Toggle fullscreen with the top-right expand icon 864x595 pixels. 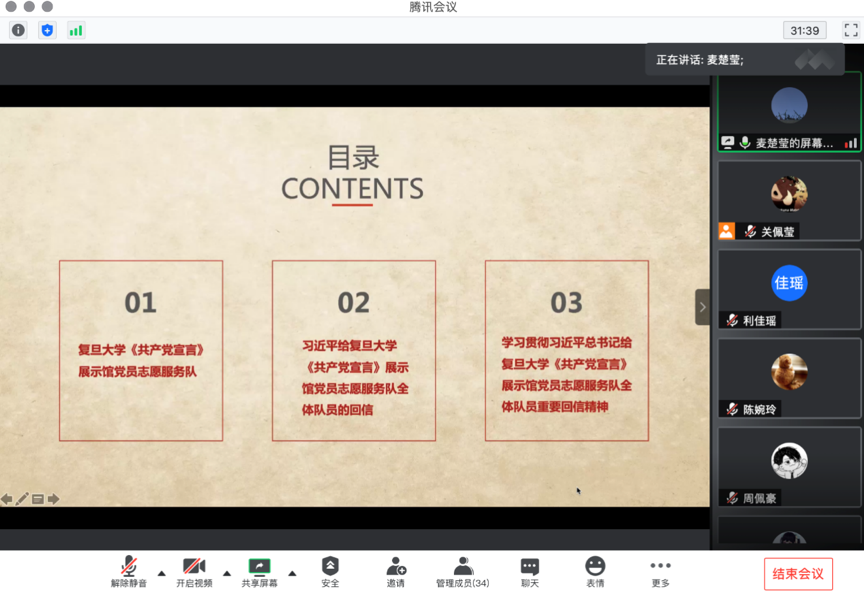coord(851,30)
